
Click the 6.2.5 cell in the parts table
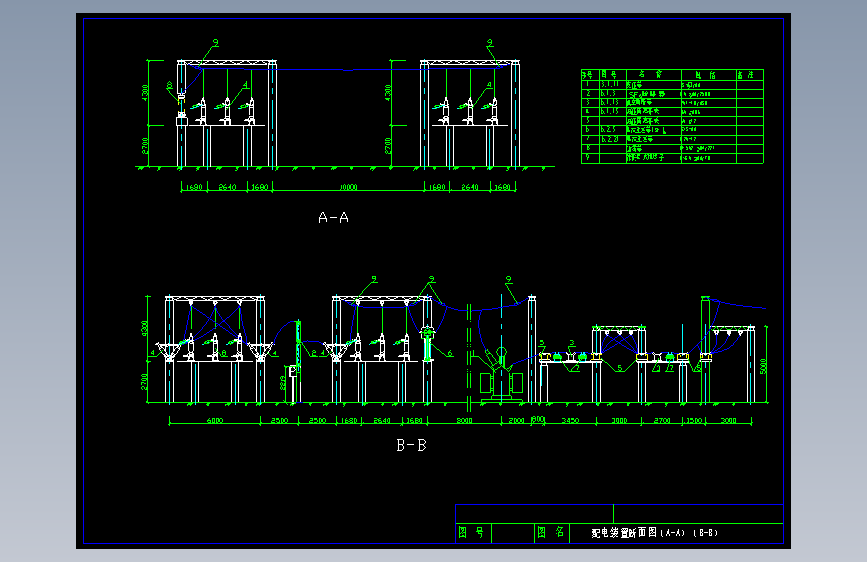click(608, 129)
